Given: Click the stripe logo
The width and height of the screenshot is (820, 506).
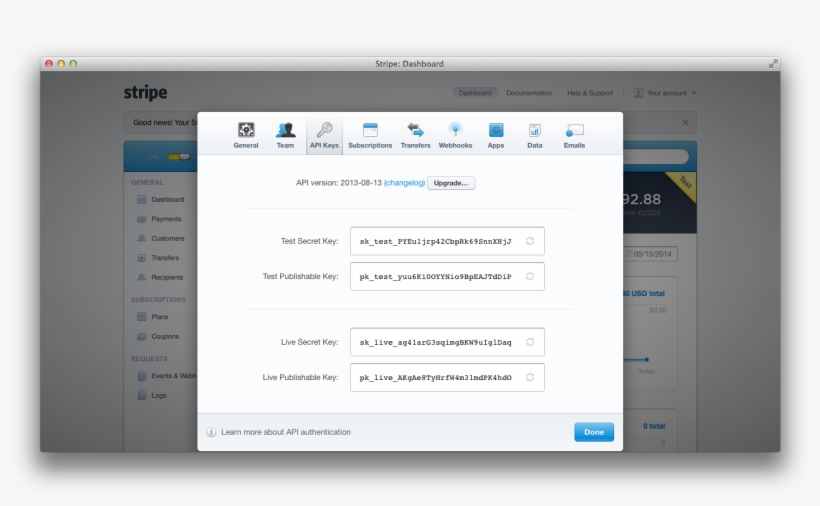Looking at the screenshot, I should pos(145,93).
